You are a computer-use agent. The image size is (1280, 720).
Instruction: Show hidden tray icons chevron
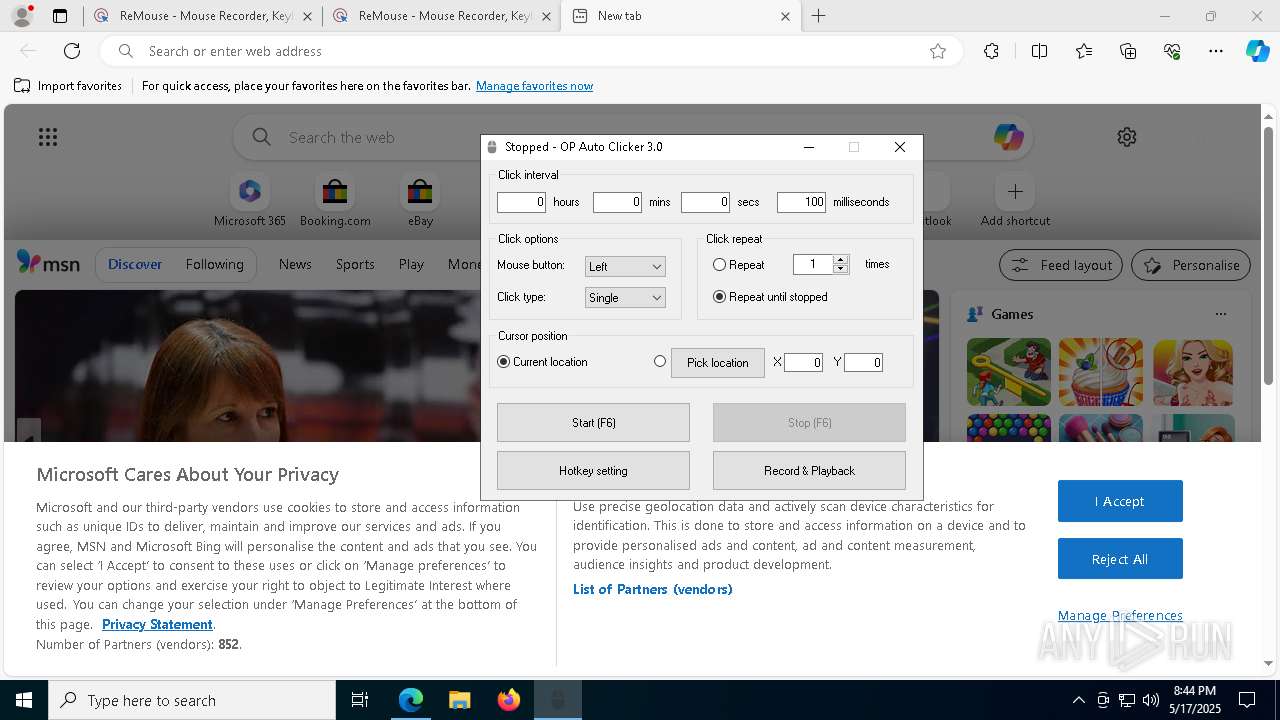[1078, 700]
